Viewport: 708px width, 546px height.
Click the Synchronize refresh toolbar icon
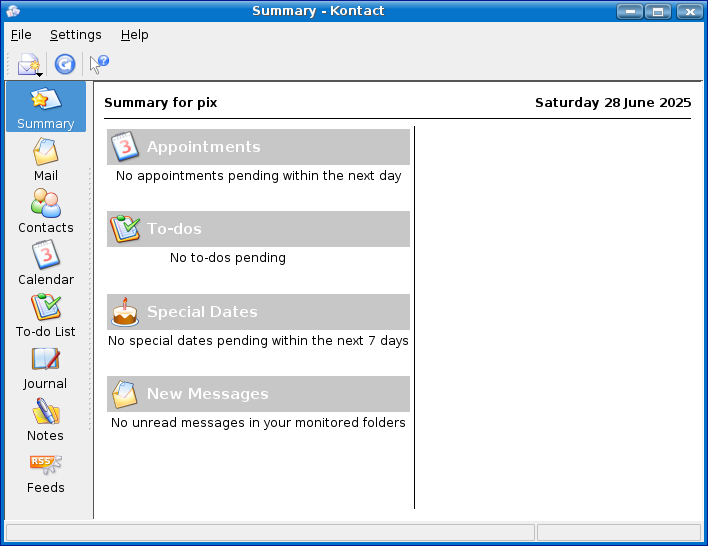pos(65,64)
